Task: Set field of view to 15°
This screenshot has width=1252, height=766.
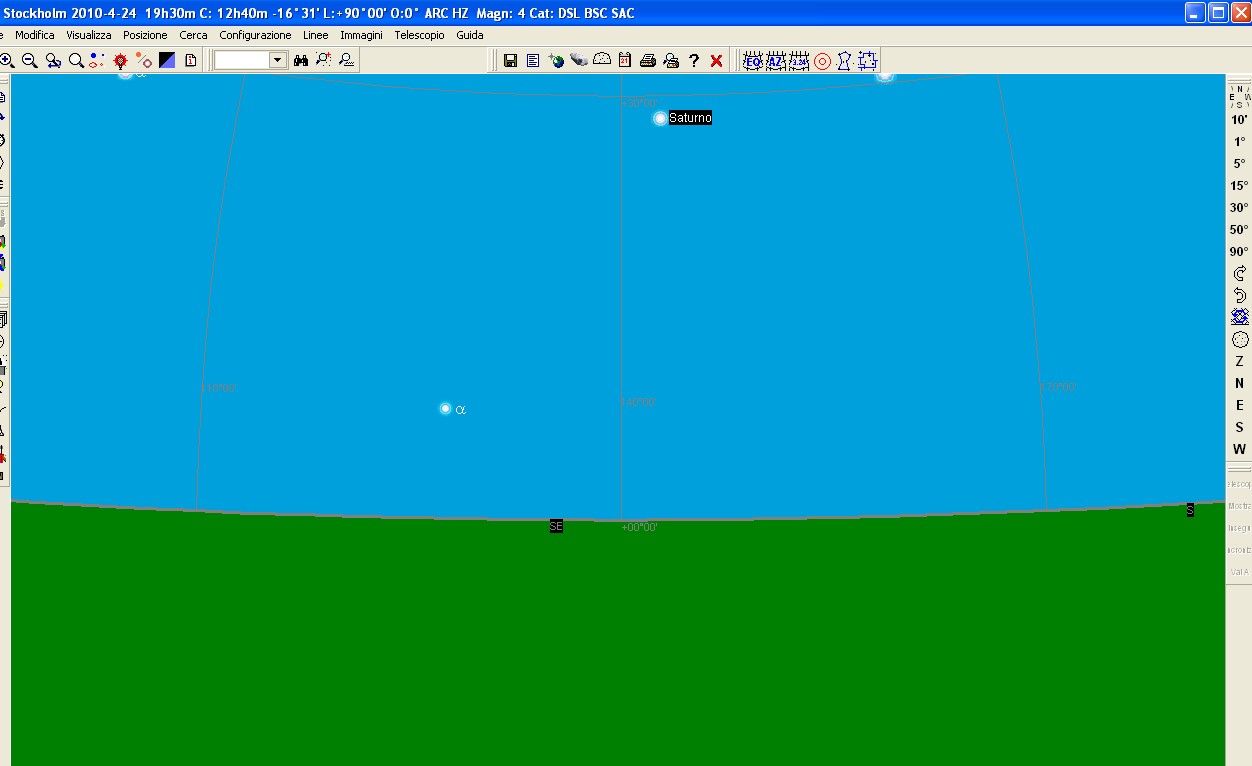Action: [1239, 186]
